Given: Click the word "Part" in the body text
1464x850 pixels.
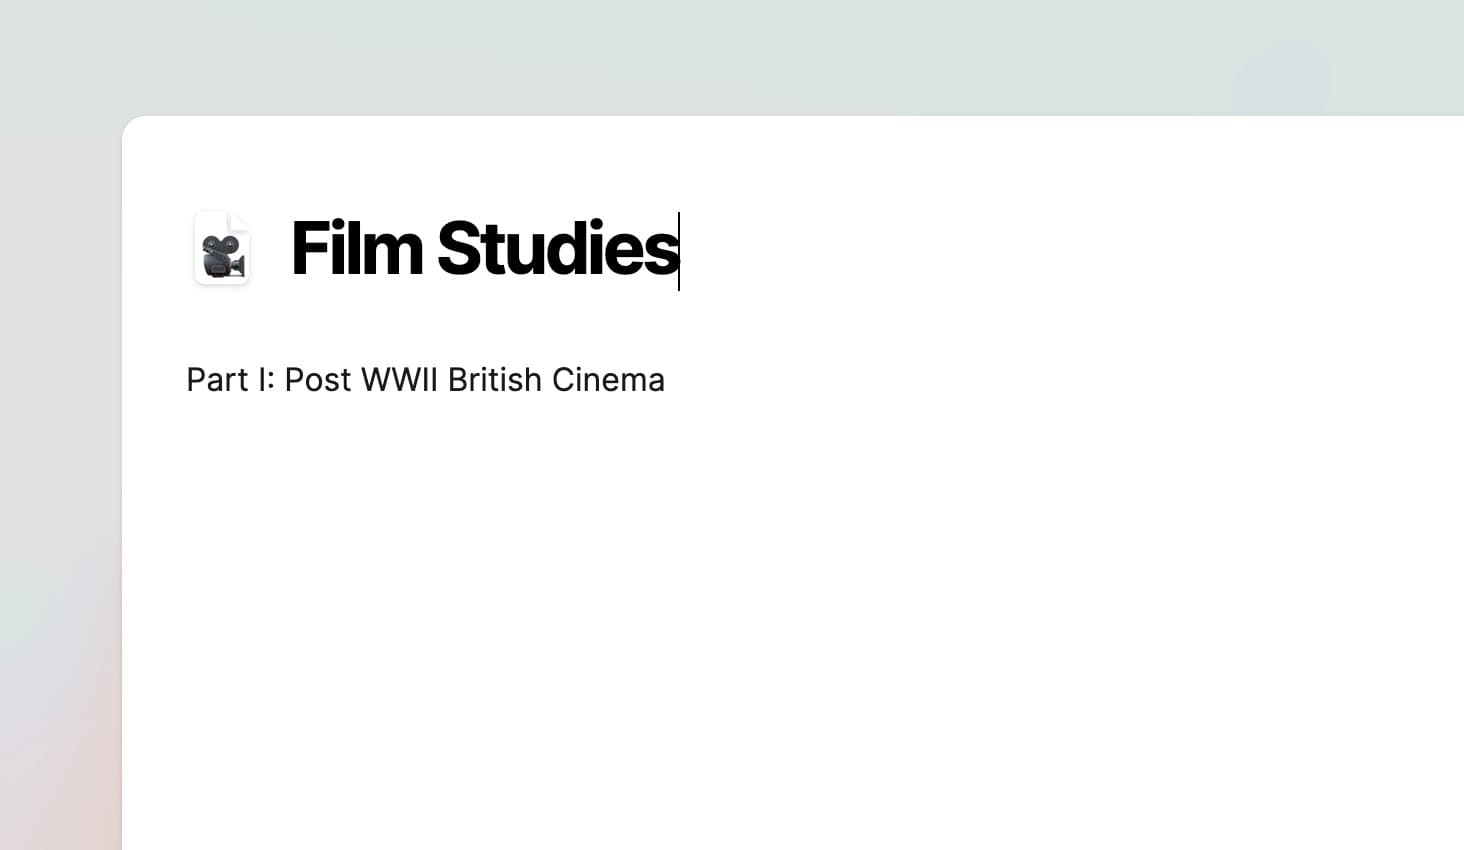Looking at the screenshot, I should 217,380.
